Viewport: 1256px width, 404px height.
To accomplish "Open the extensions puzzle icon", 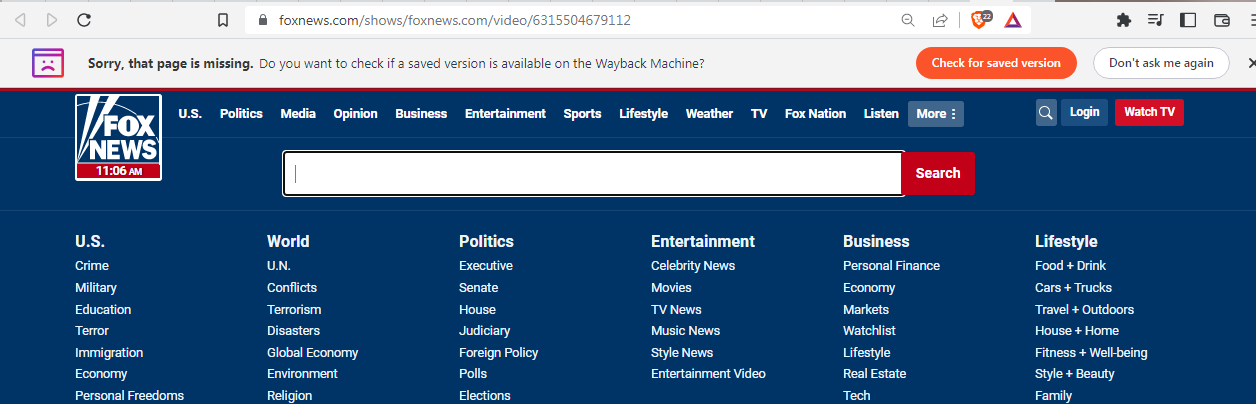I will click(1123, 20).
